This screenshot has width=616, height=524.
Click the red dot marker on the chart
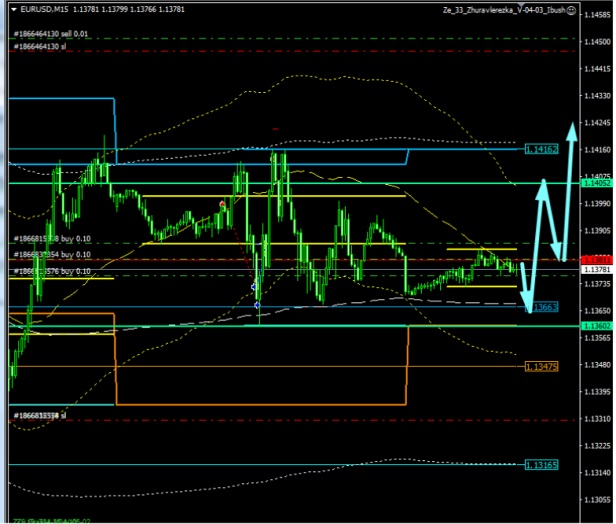pyautogui.click(x=222, y=204)
